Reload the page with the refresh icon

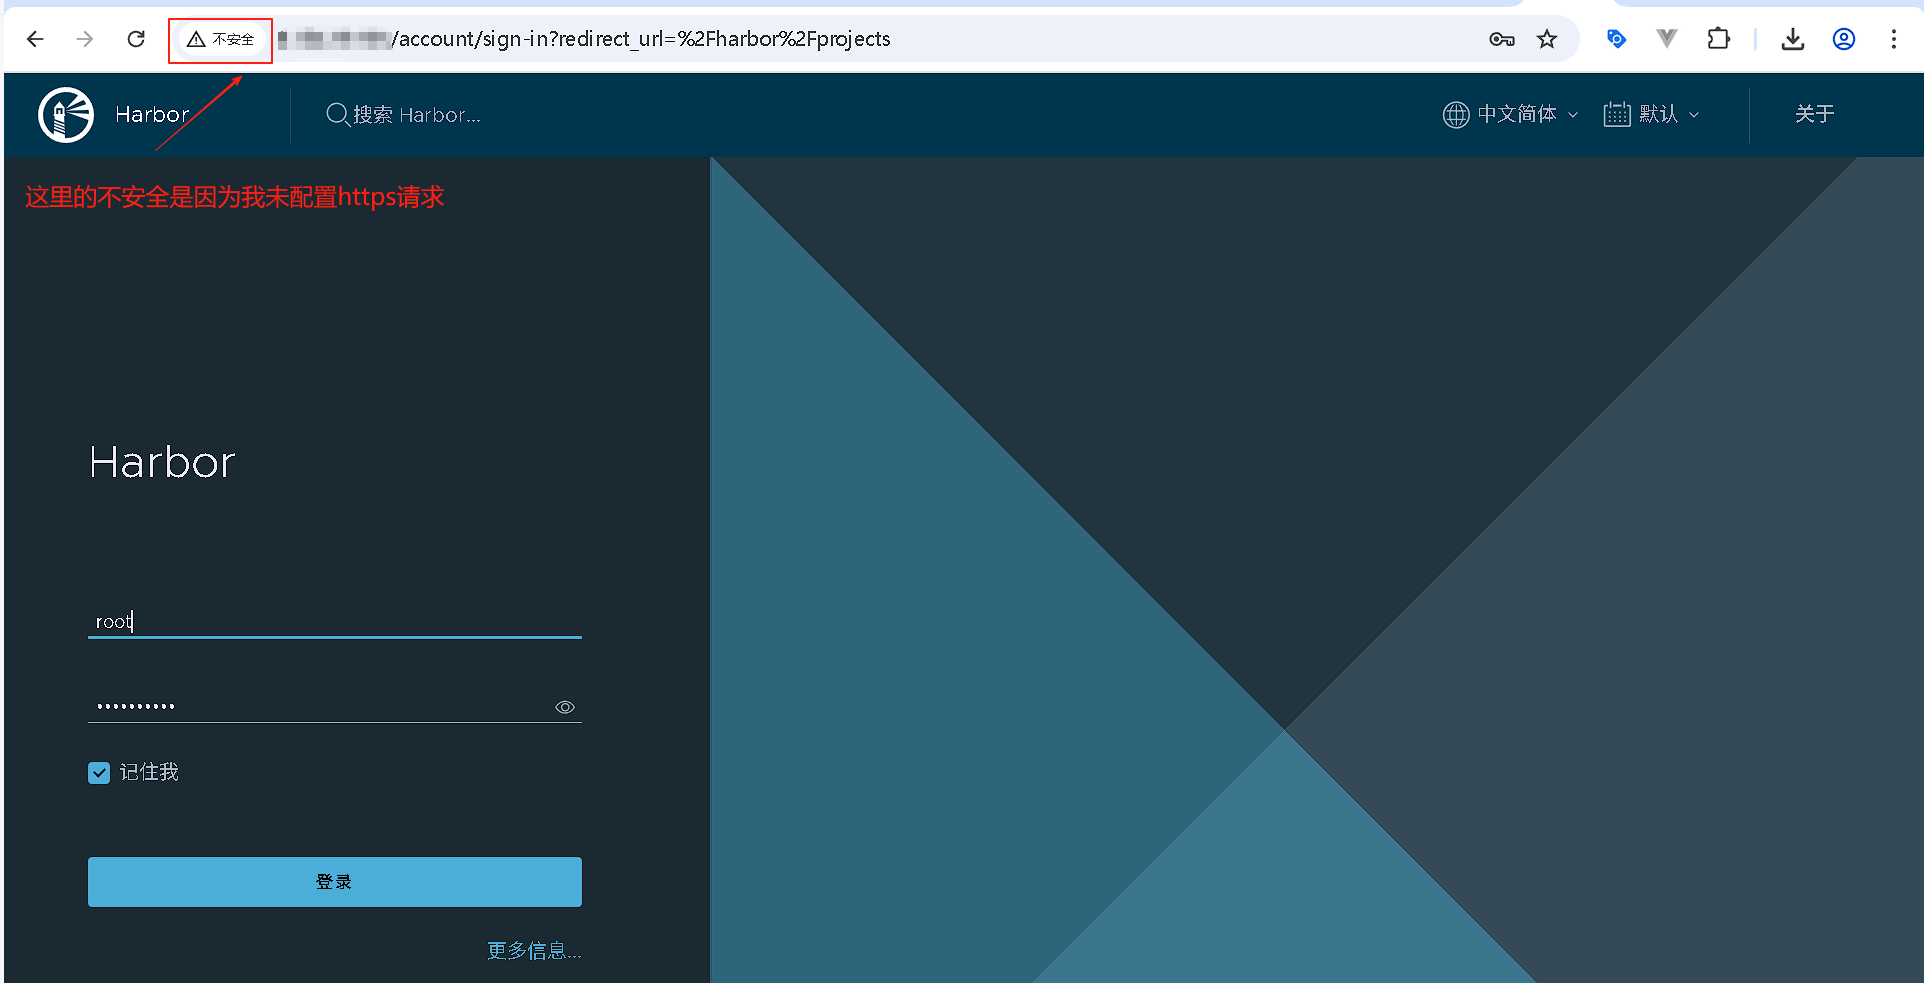[136, 39]
